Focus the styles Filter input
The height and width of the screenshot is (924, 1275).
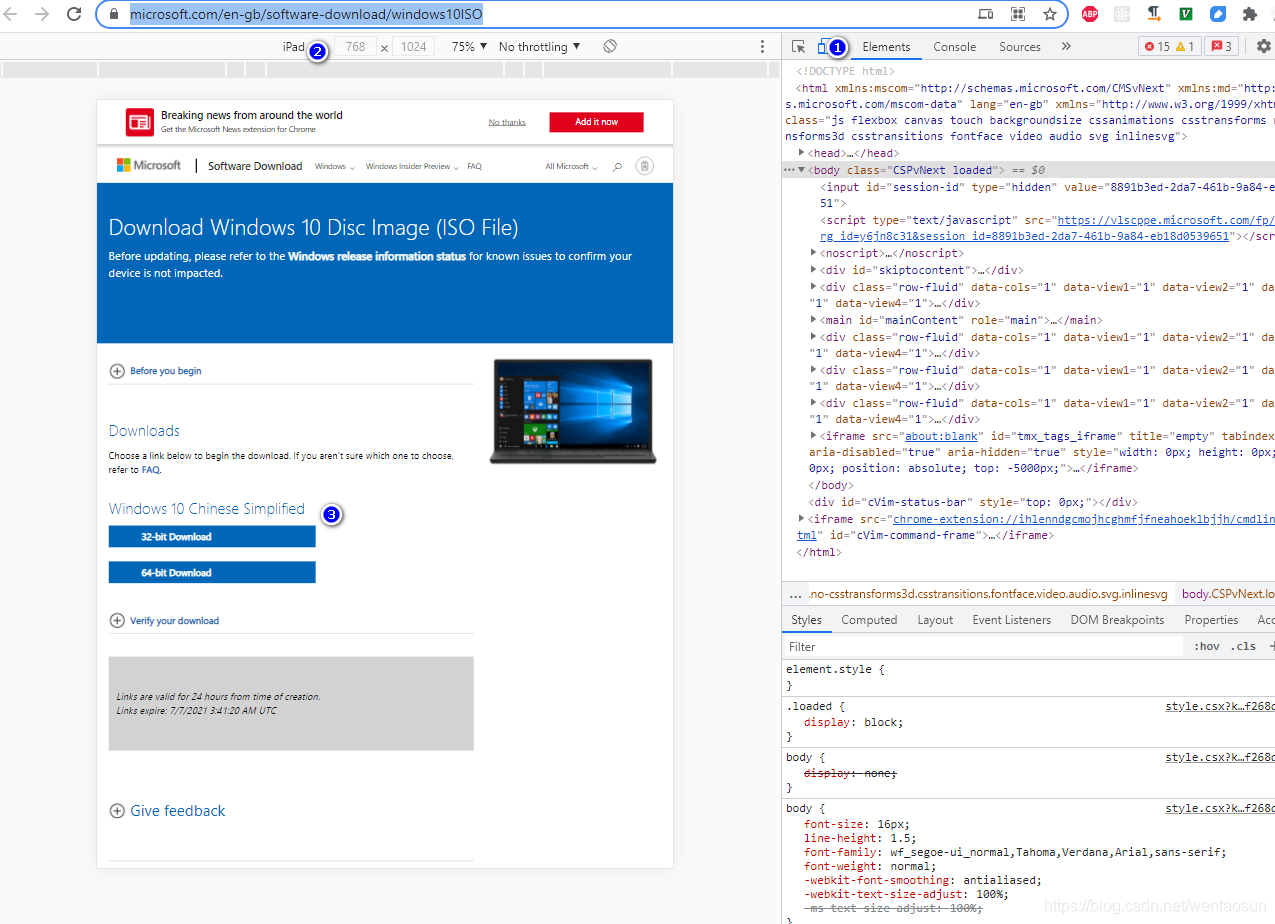(984, 647)
